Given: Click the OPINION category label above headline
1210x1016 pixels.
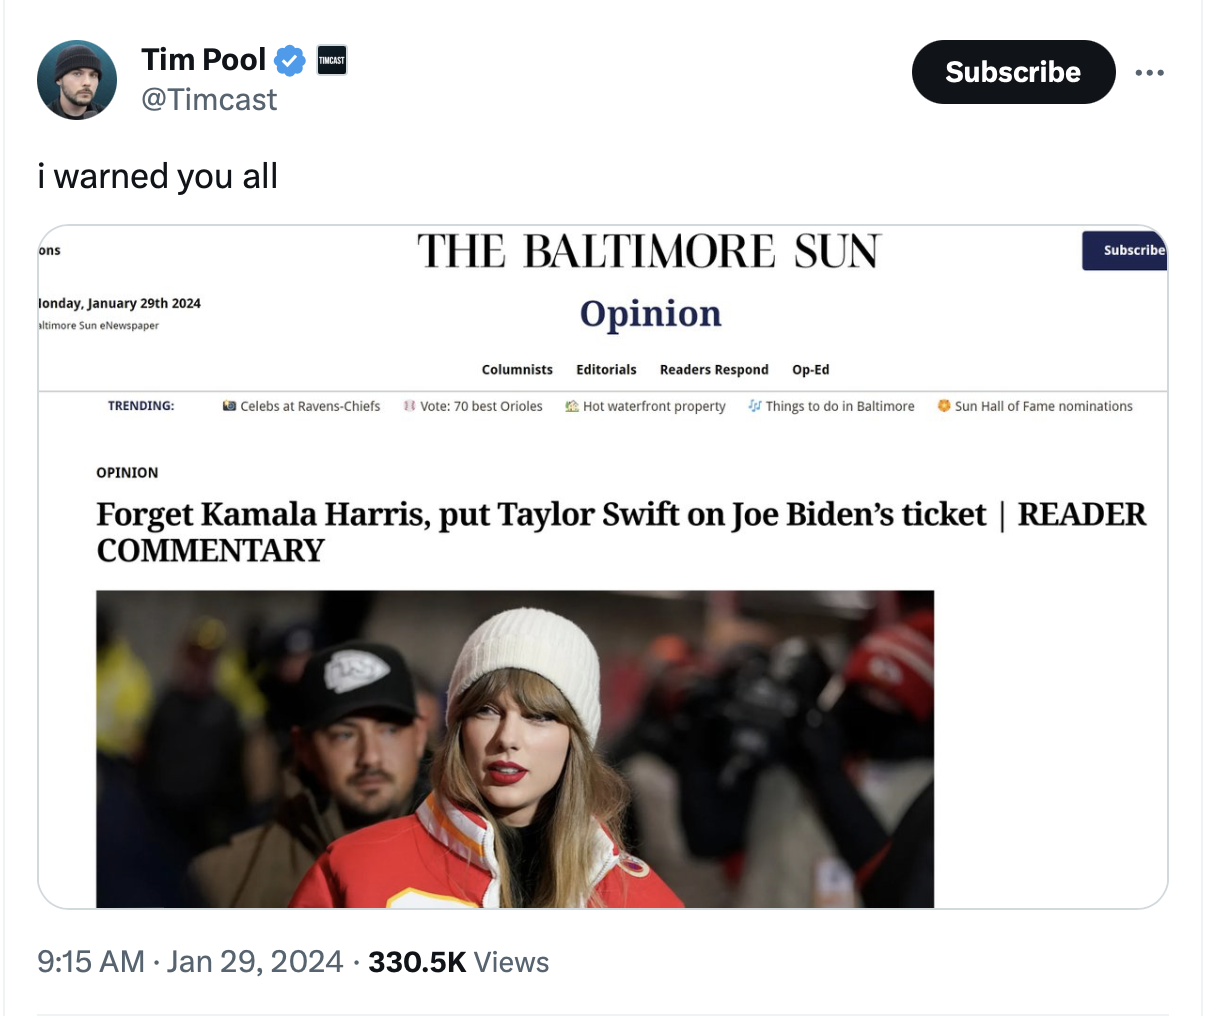Looking at the screenshot, I should pos(127,472).
